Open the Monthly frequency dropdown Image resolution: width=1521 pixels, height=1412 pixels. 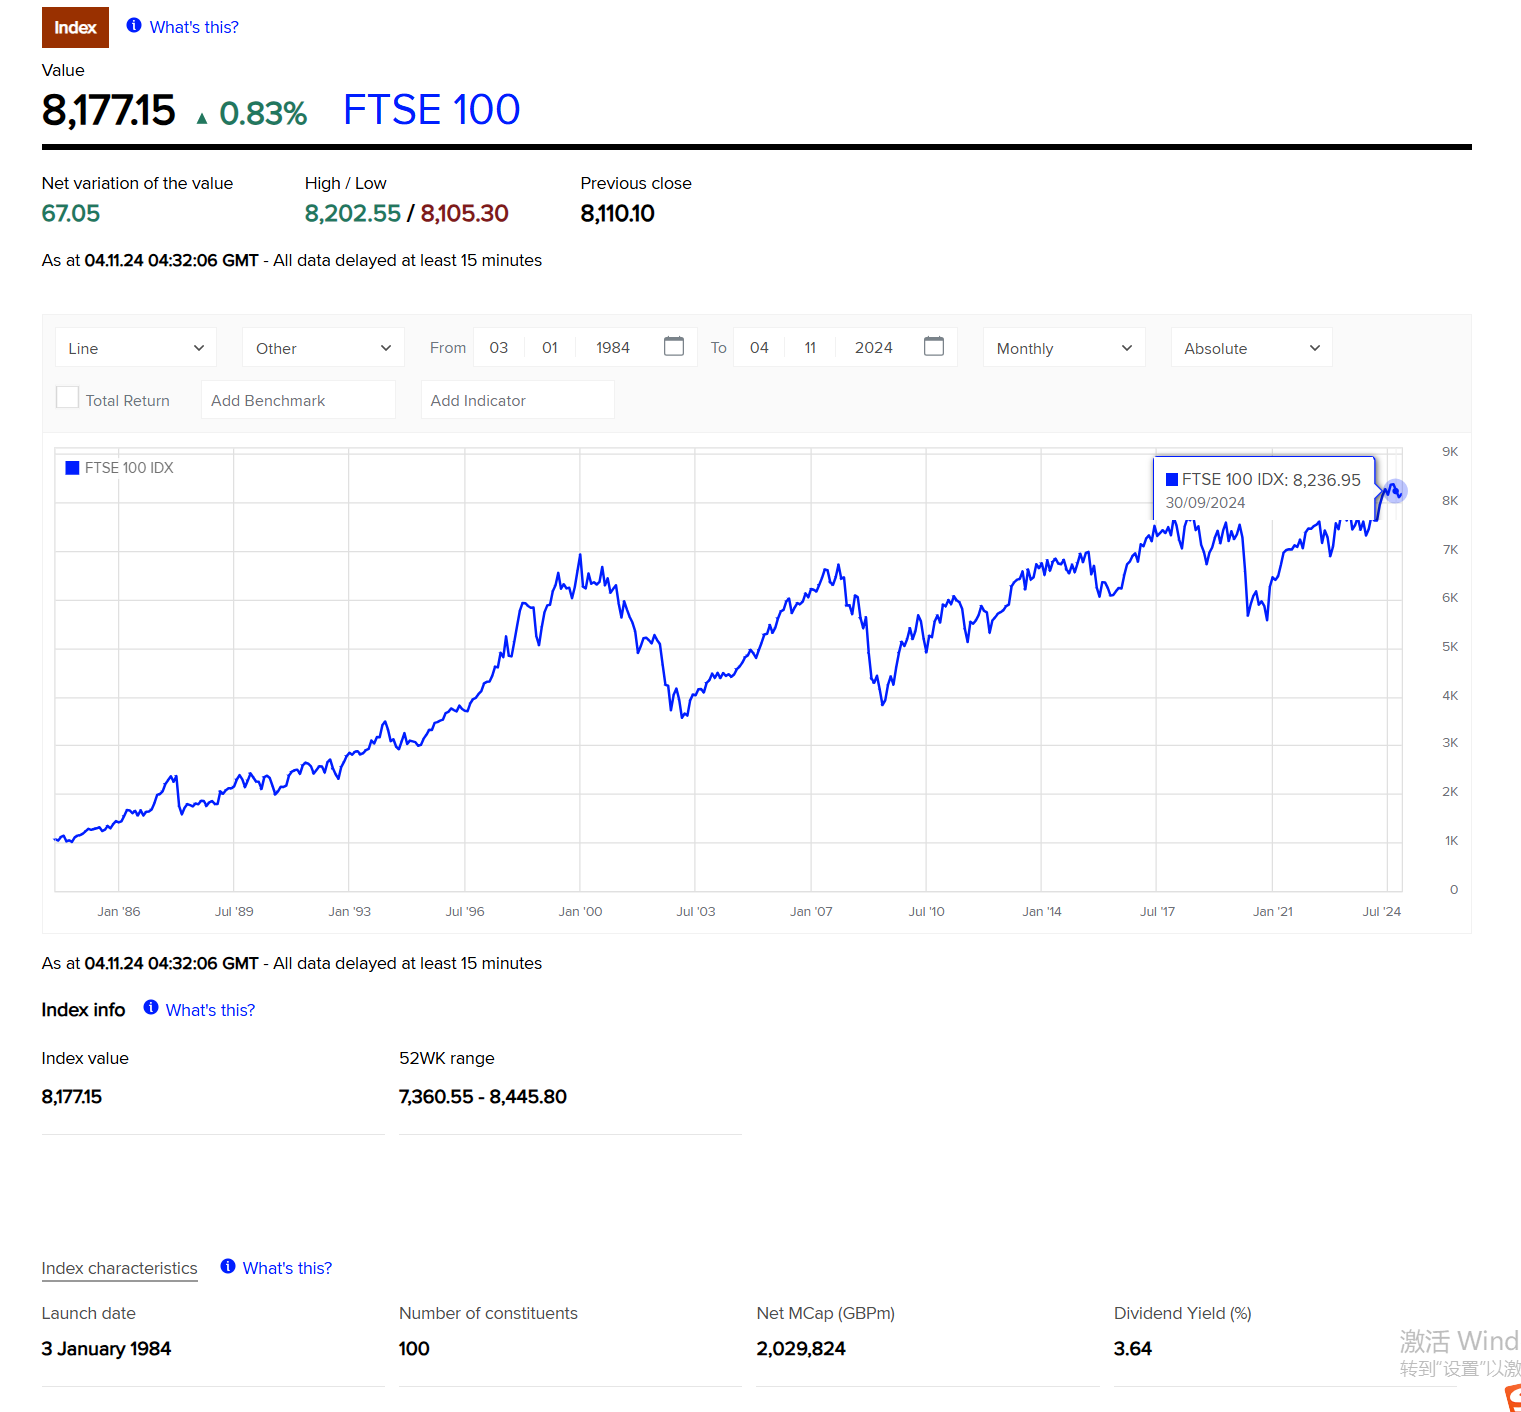pyautogui.click(x=1064, y=348)
